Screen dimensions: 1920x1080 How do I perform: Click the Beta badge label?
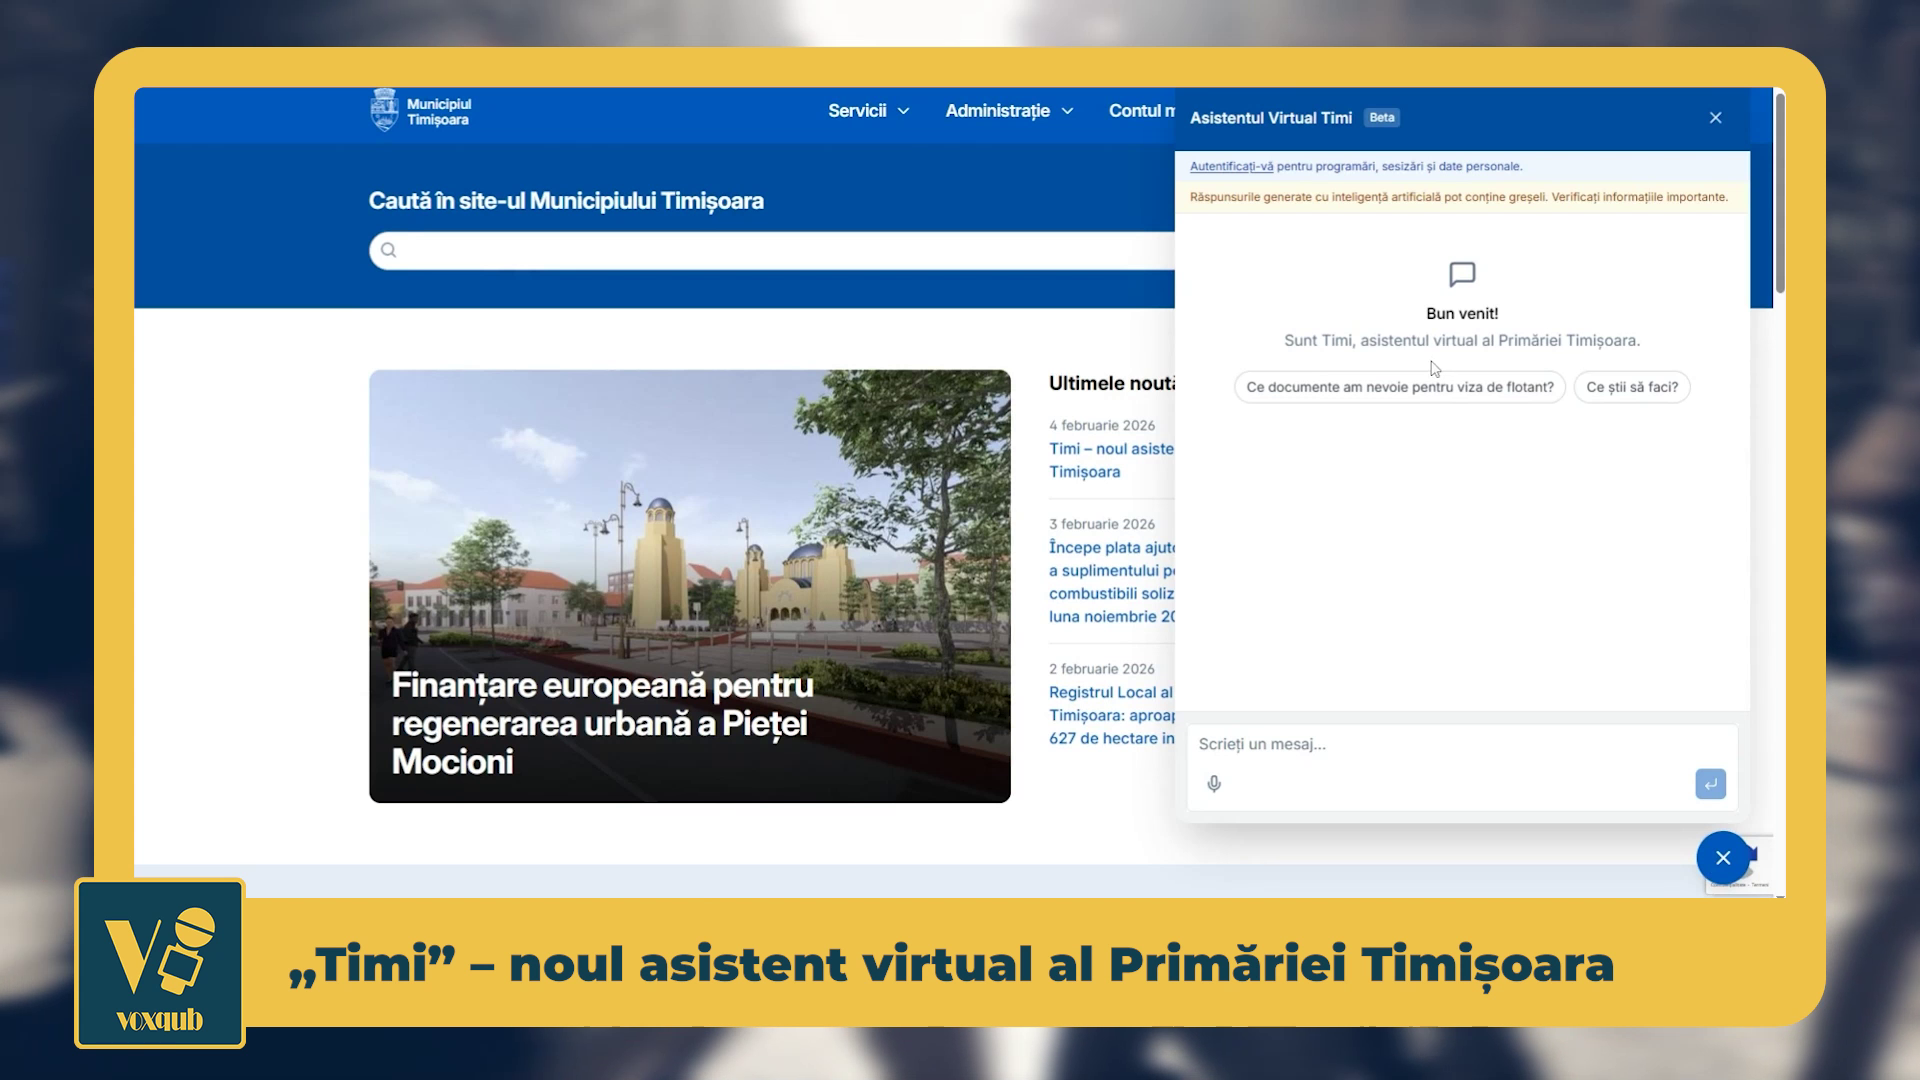(x=1381, y=118)
